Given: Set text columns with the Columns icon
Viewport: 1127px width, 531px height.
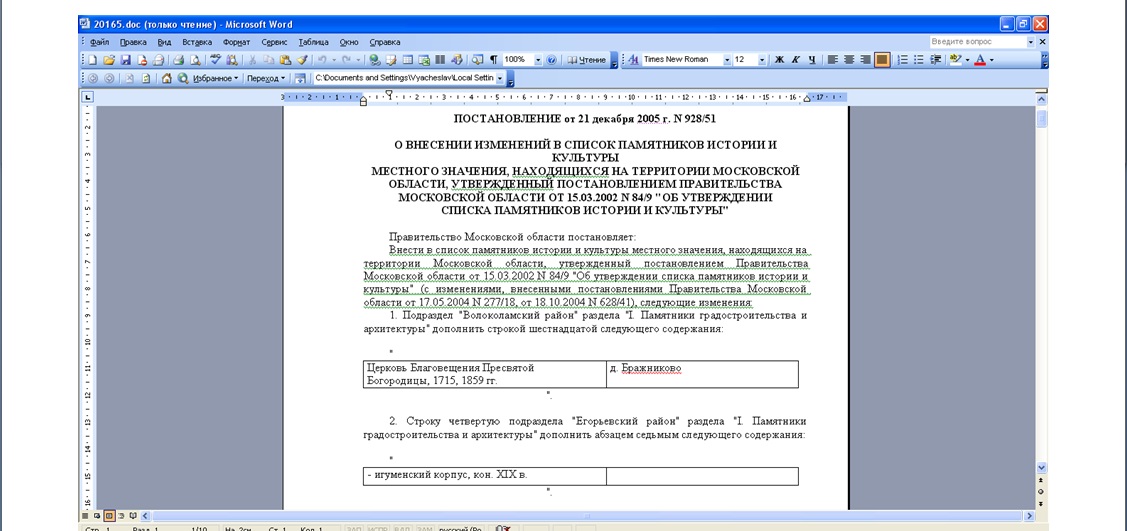Looking at the screenshot, I should pyautogui.click(x=440, y=60).
